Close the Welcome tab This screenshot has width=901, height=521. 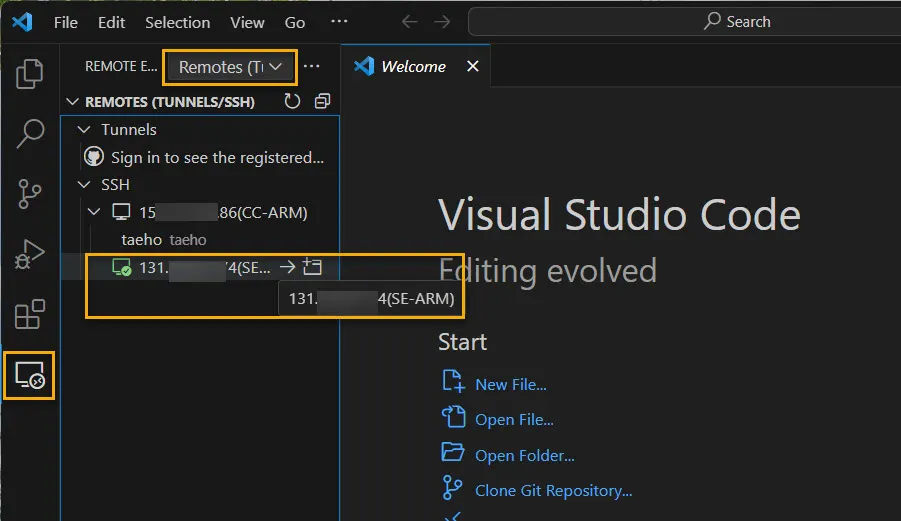[473, 67]
